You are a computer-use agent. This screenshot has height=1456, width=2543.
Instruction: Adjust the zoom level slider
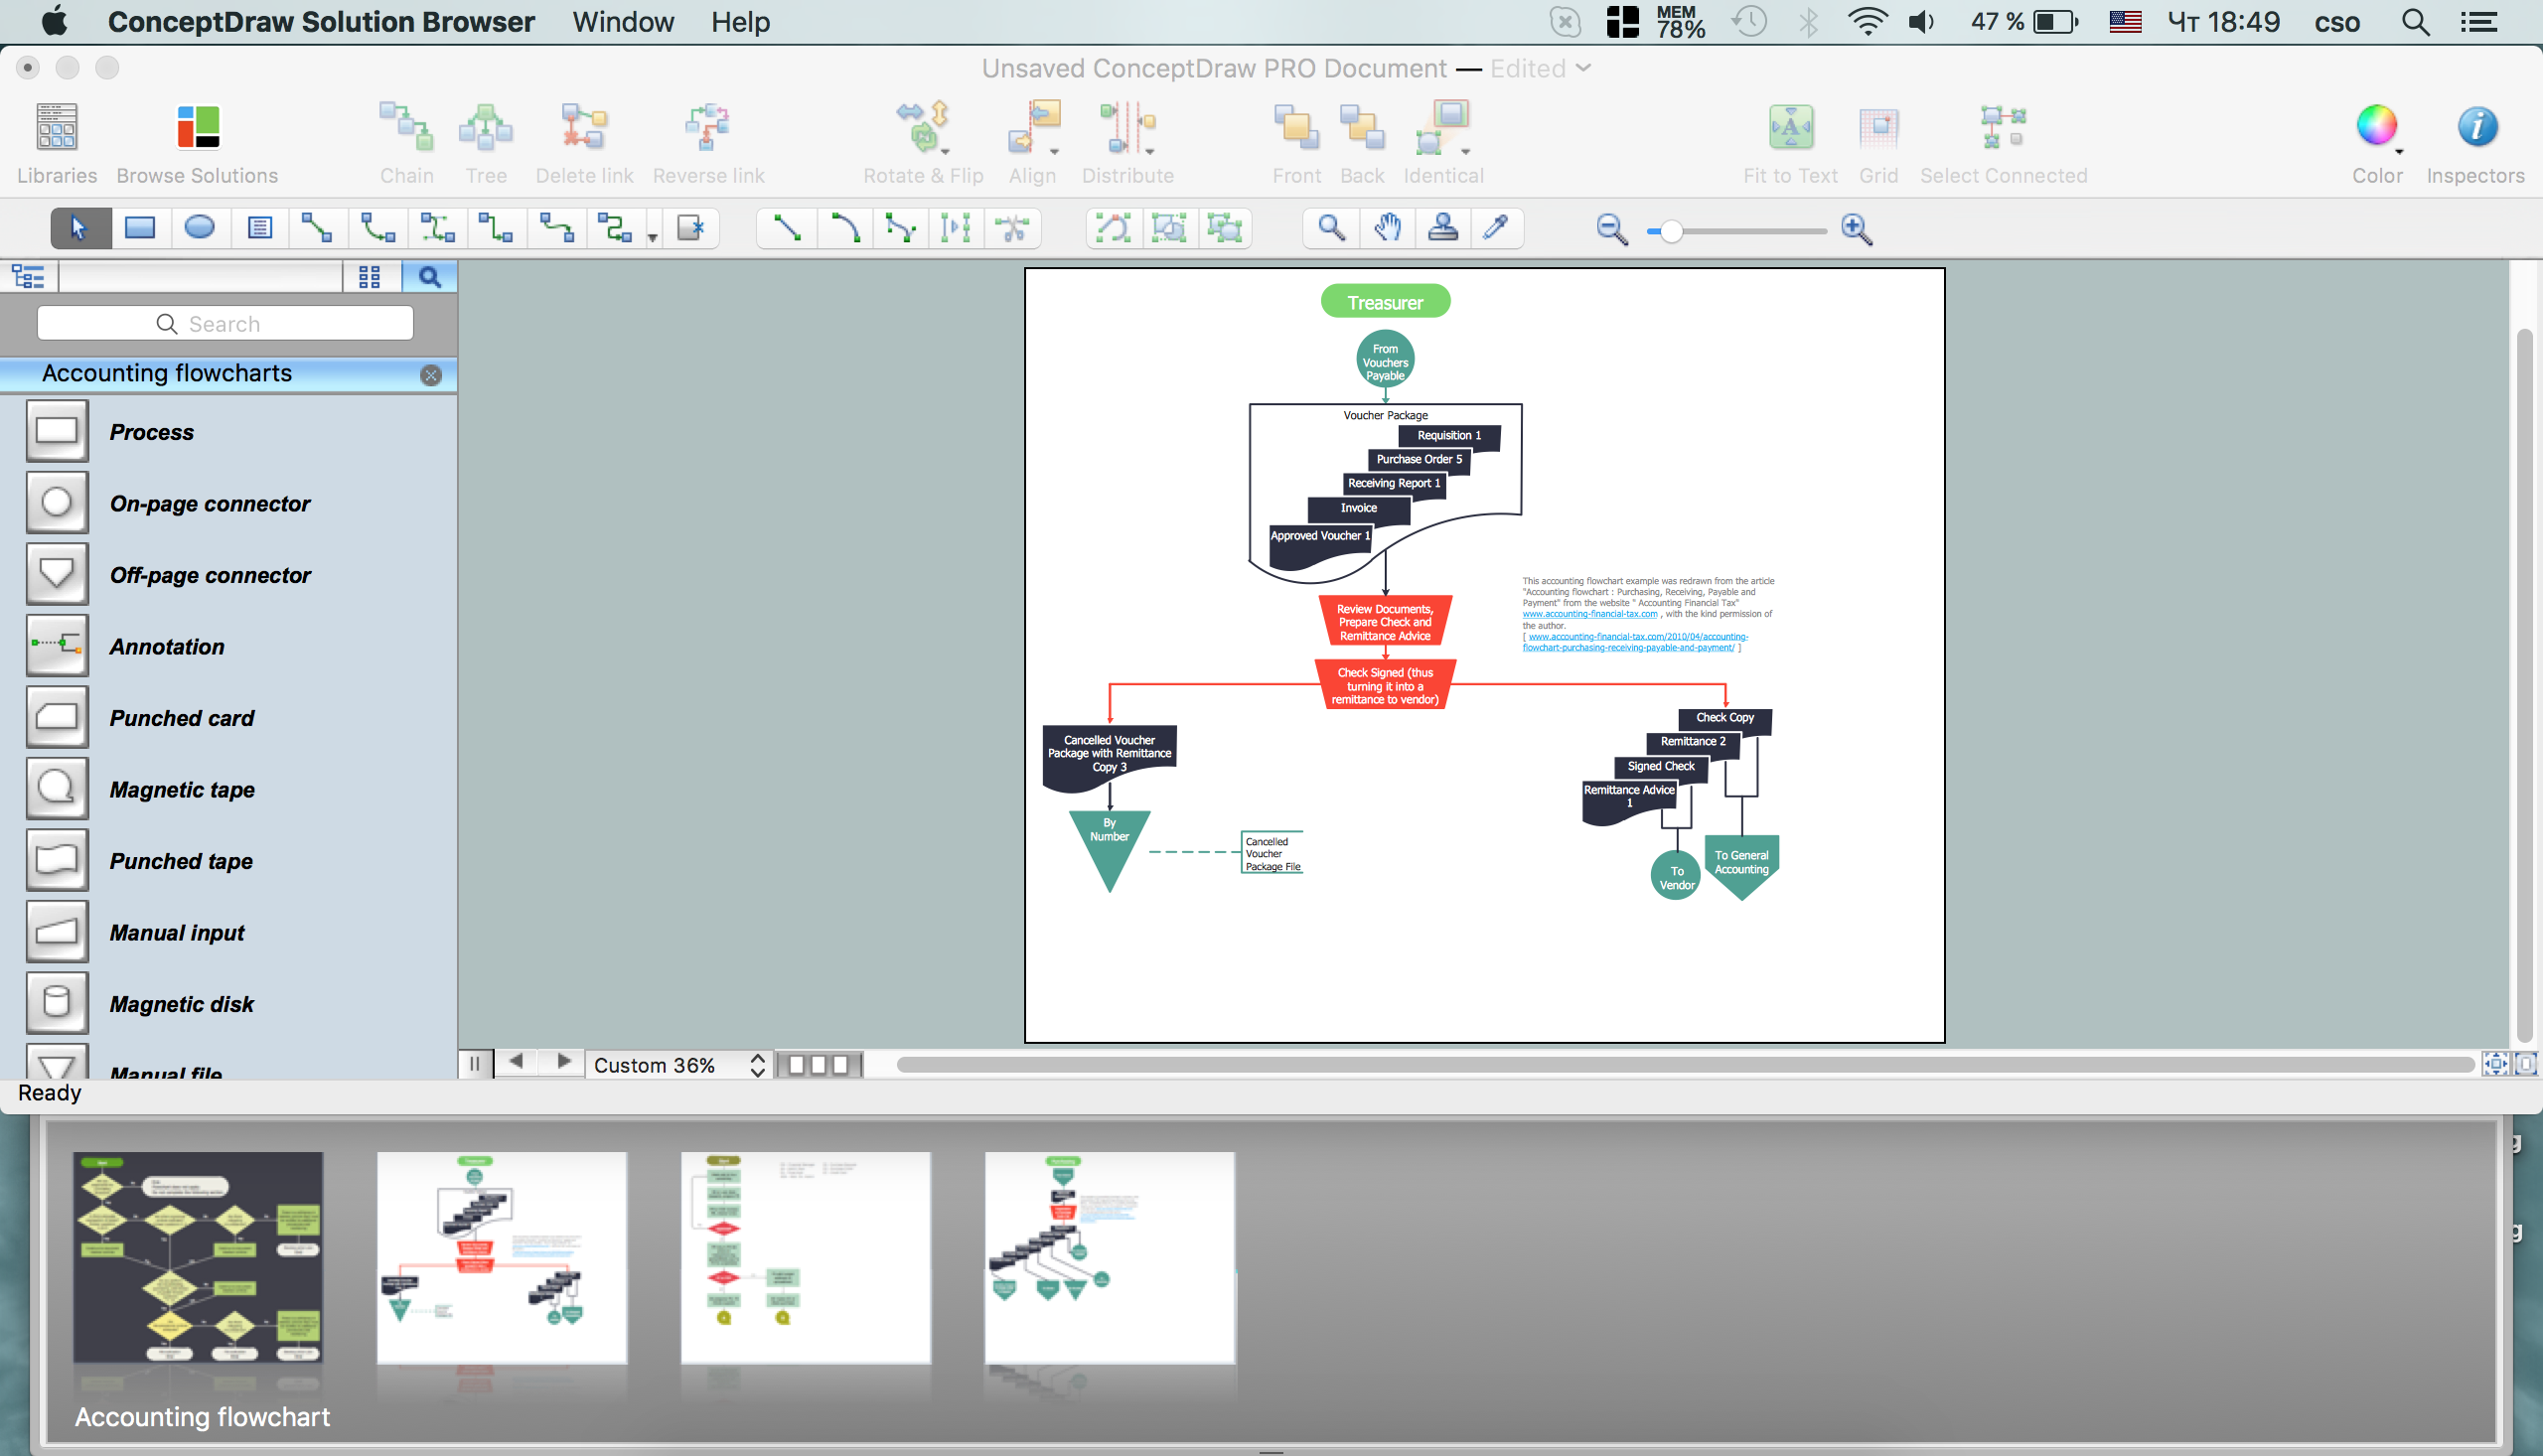pos(1670,231)
